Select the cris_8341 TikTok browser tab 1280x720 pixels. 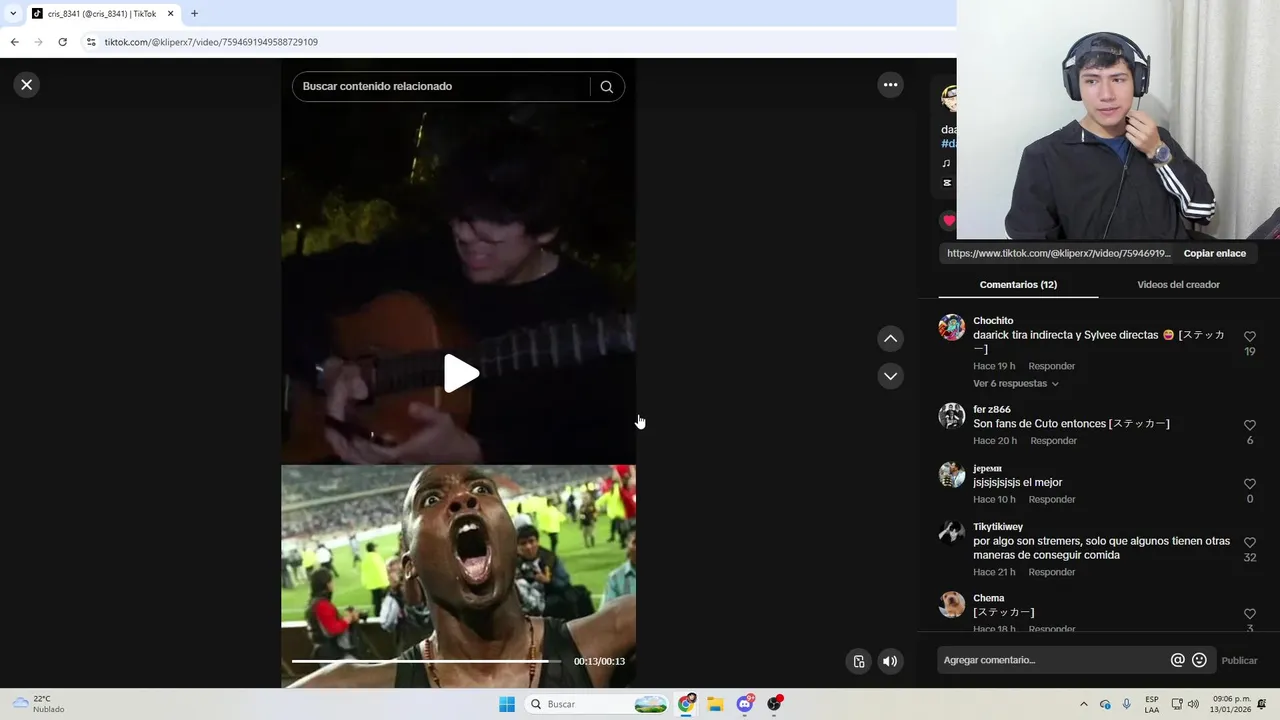click(102, 14)
